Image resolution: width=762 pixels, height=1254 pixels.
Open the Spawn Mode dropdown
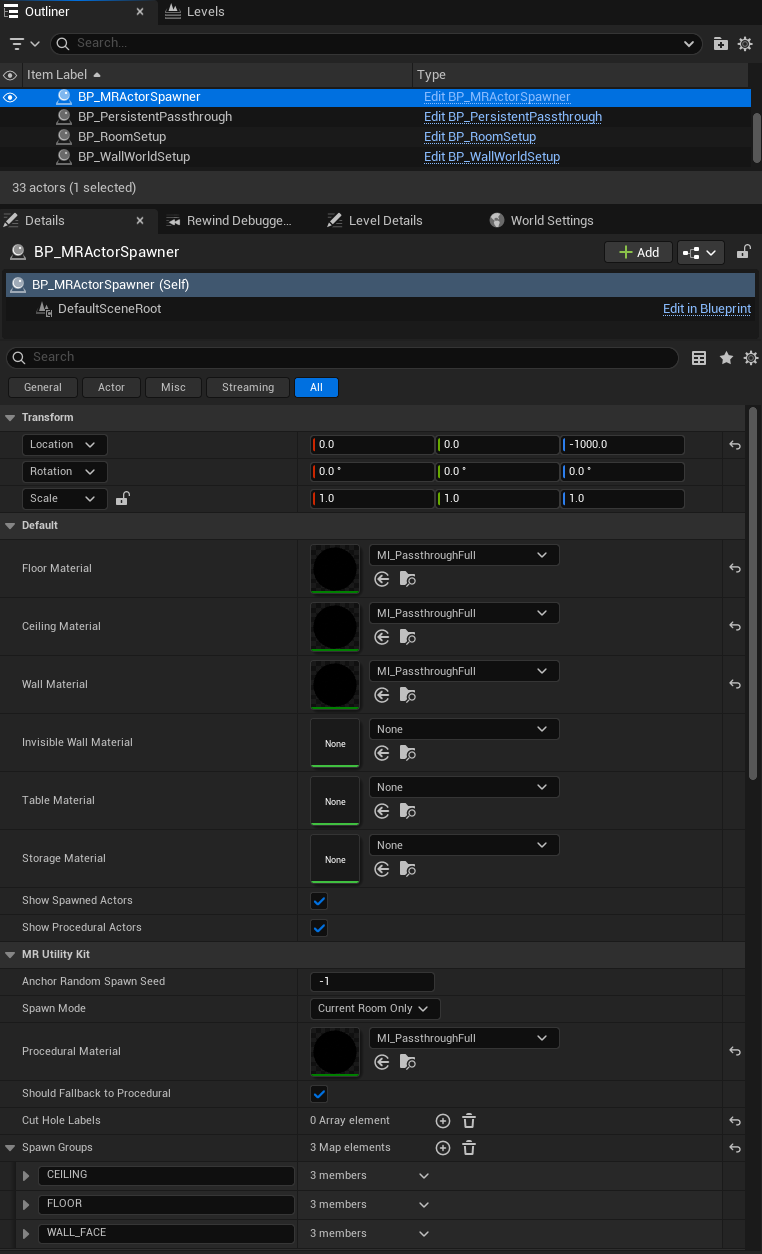point(374,1009)
